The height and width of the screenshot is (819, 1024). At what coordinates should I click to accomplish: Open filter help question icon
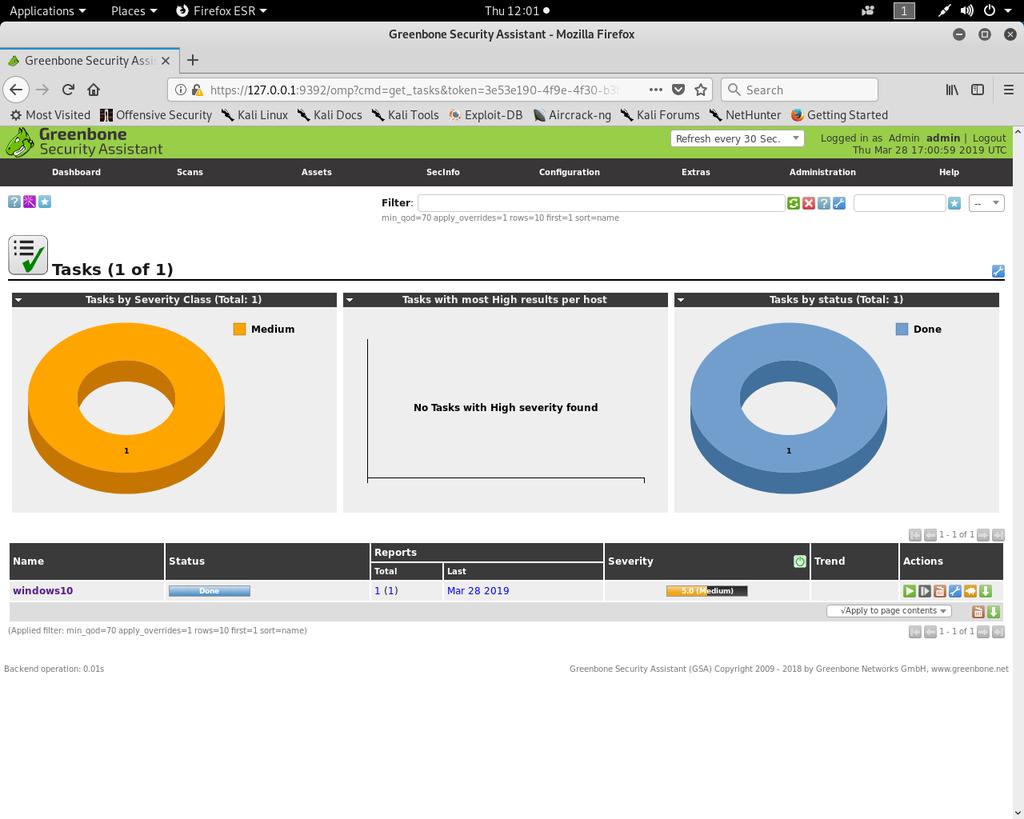pyautogui.click(x=824, y=203)
